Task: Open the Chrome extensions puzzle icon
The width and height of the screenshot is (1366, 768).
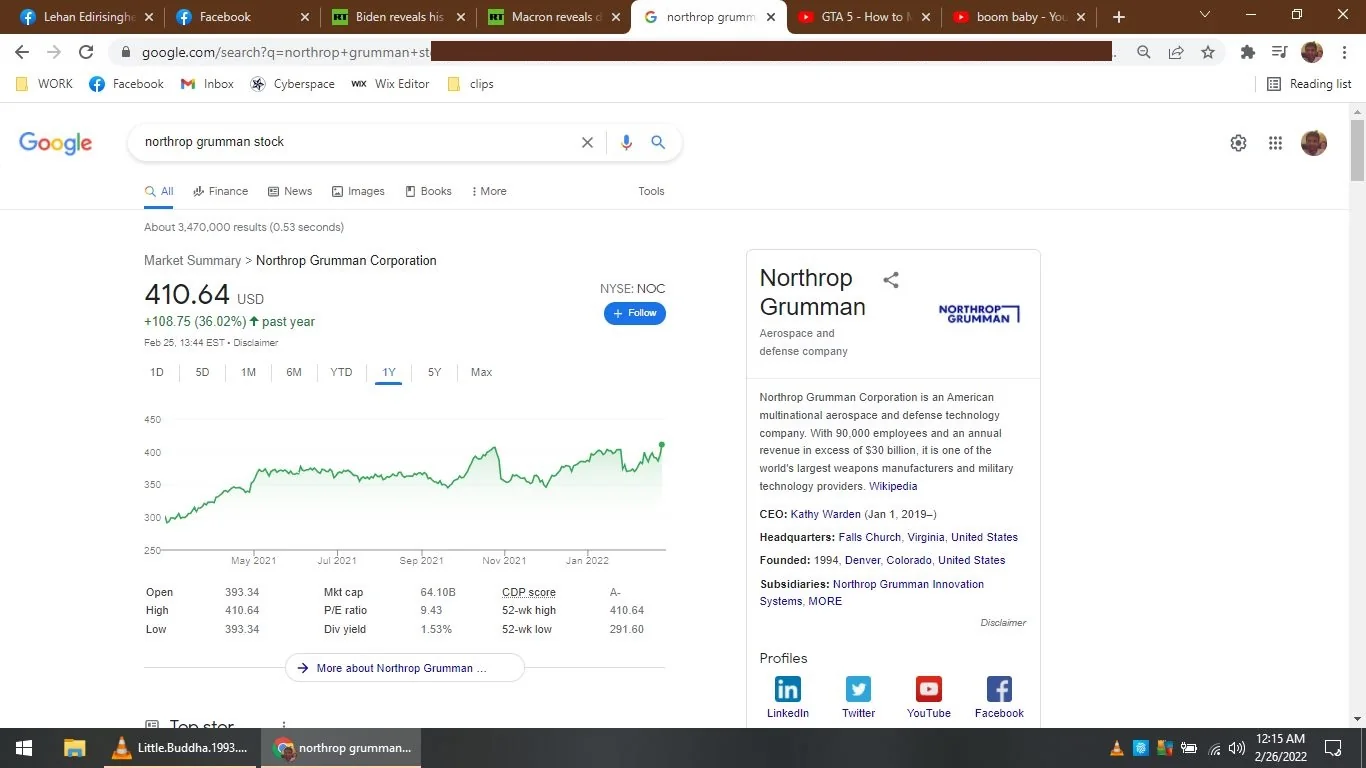Action: pos(1247,52)
